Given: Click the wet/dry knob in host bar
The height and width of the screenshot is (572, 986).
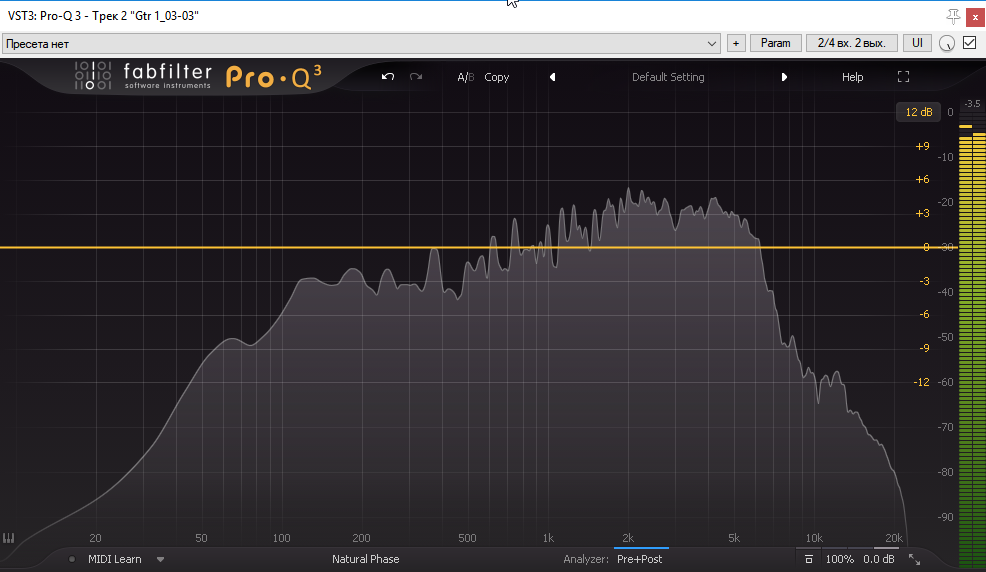Looking at the screenshot, I should 946,43.
